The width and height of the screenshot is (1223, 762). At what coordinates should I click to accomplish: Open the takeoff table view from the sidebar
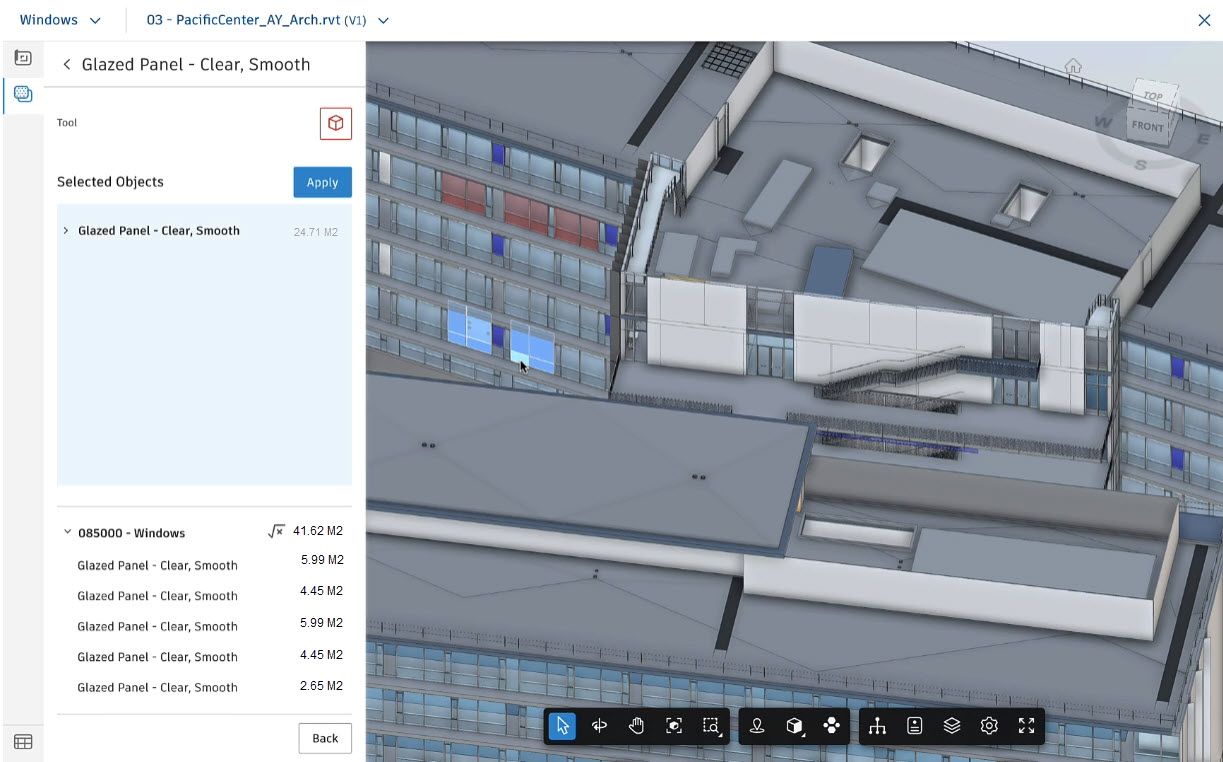(x=22, y=740)
